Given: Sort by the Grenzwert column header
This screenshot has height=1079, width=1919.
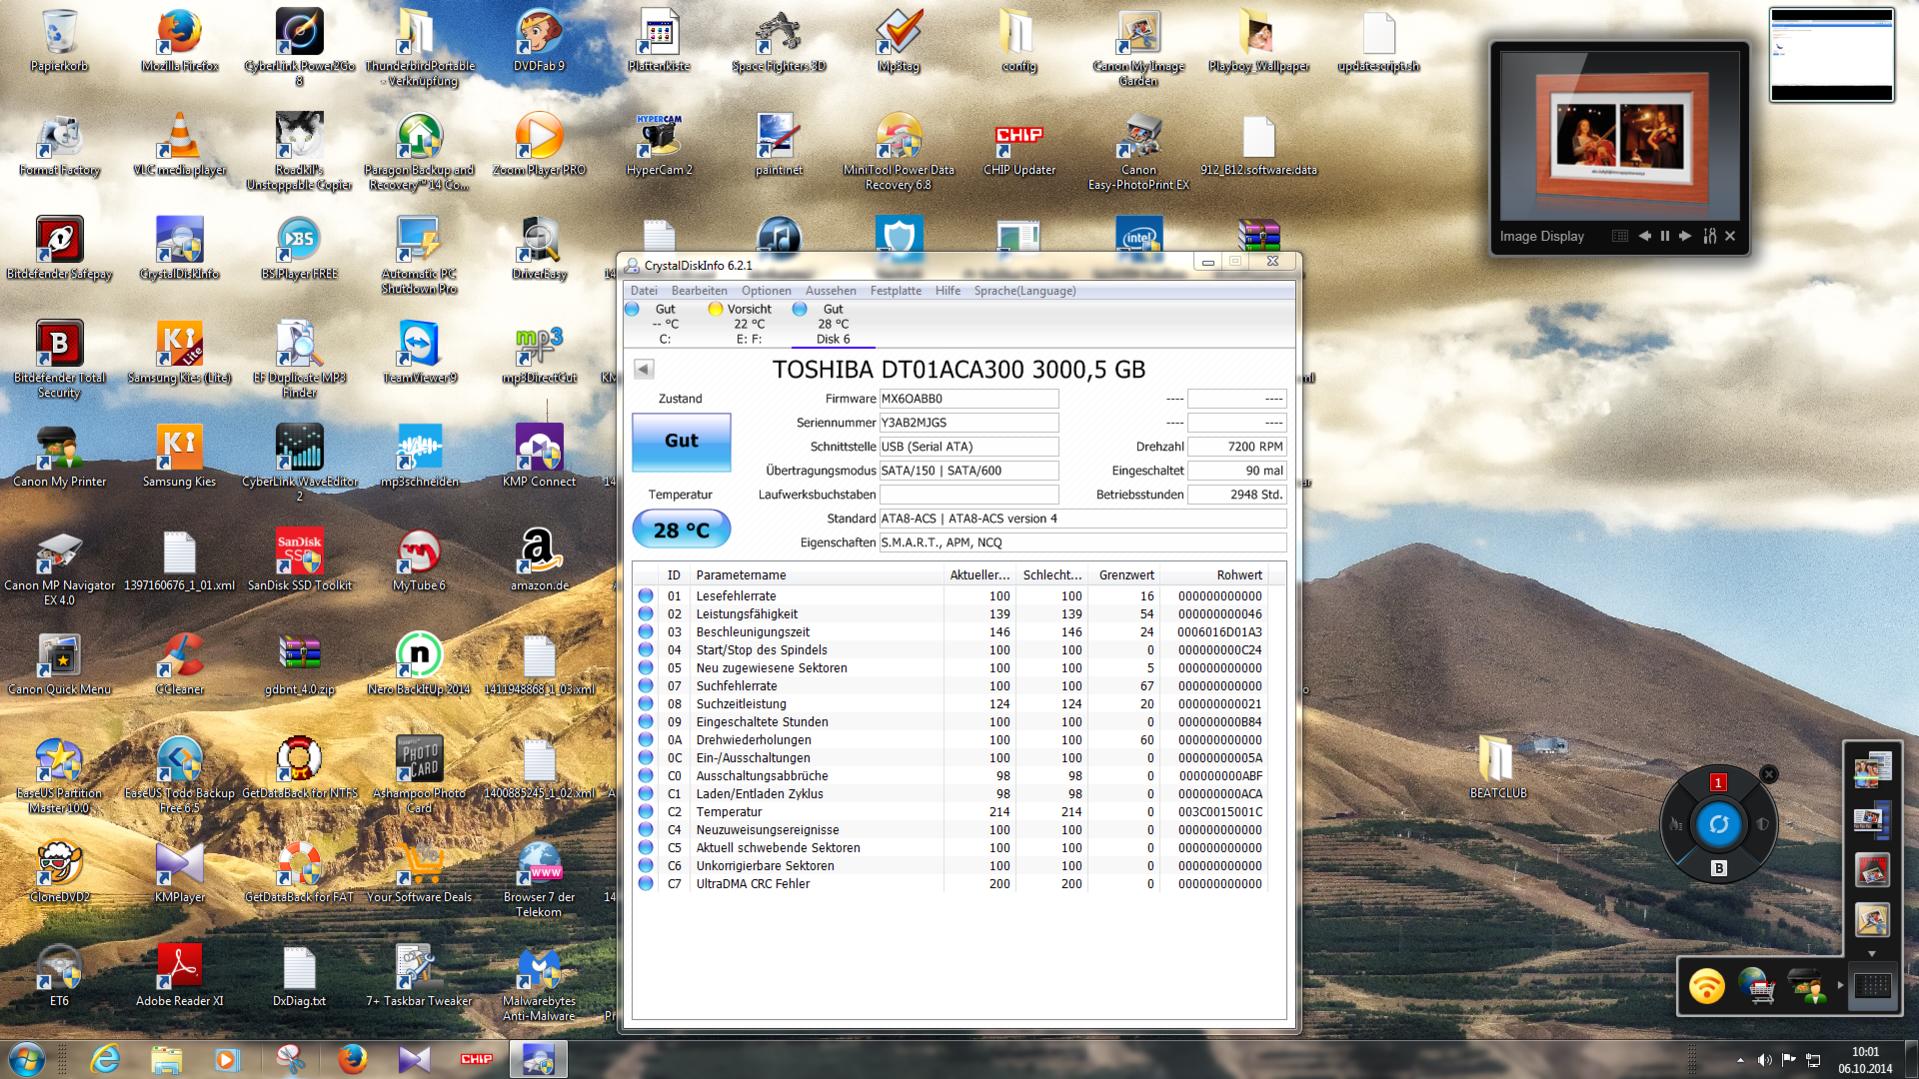Looking at the screenshot, I should click(1123, 575).
